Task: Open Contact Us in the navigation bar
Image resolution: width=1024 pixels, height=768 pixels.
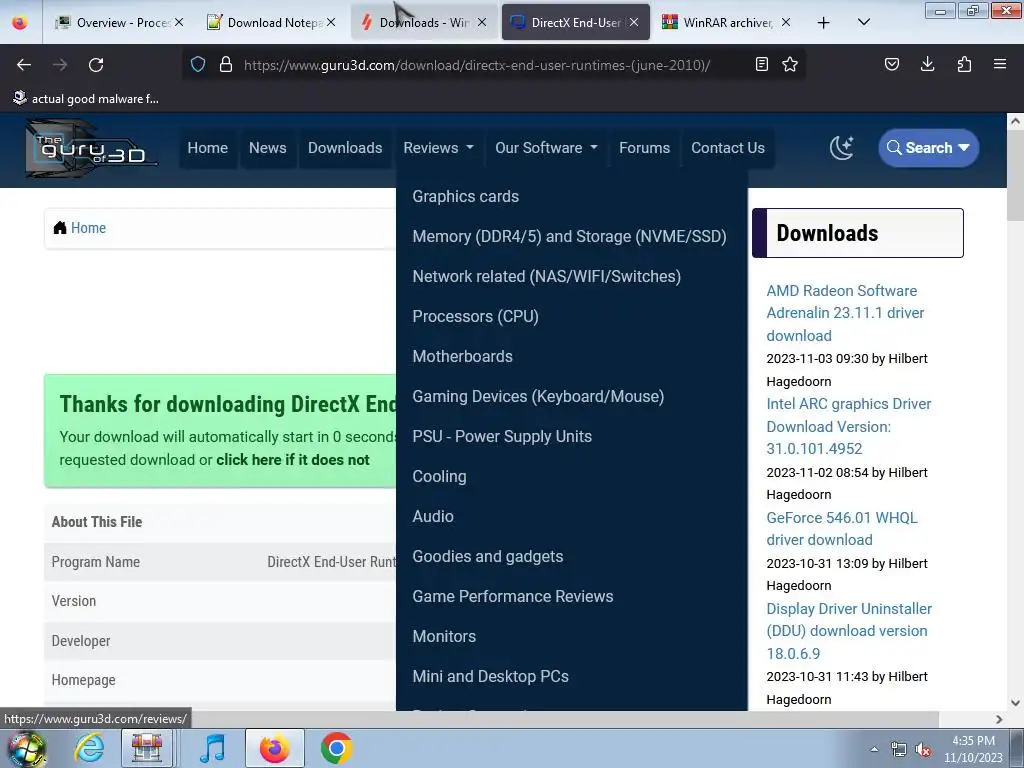Action: (x=728, y=148)
